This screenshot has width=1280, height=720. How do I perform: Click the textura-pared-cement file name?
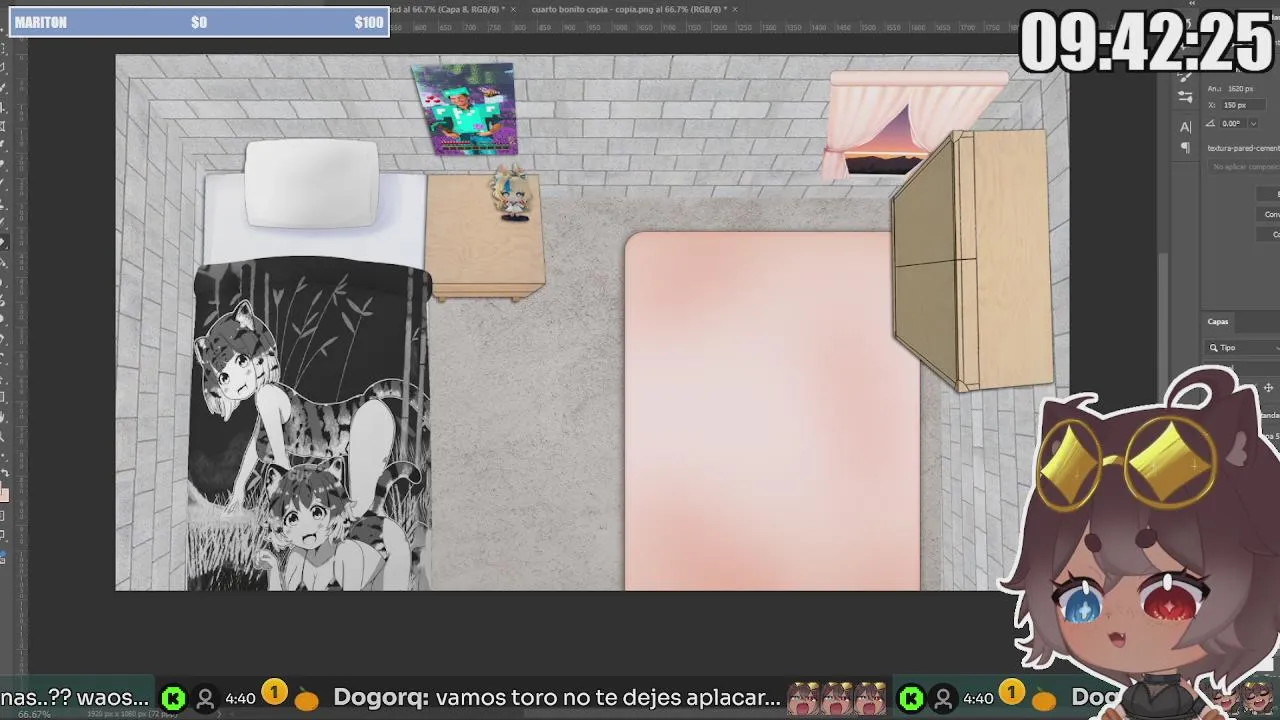point(1243,148)
